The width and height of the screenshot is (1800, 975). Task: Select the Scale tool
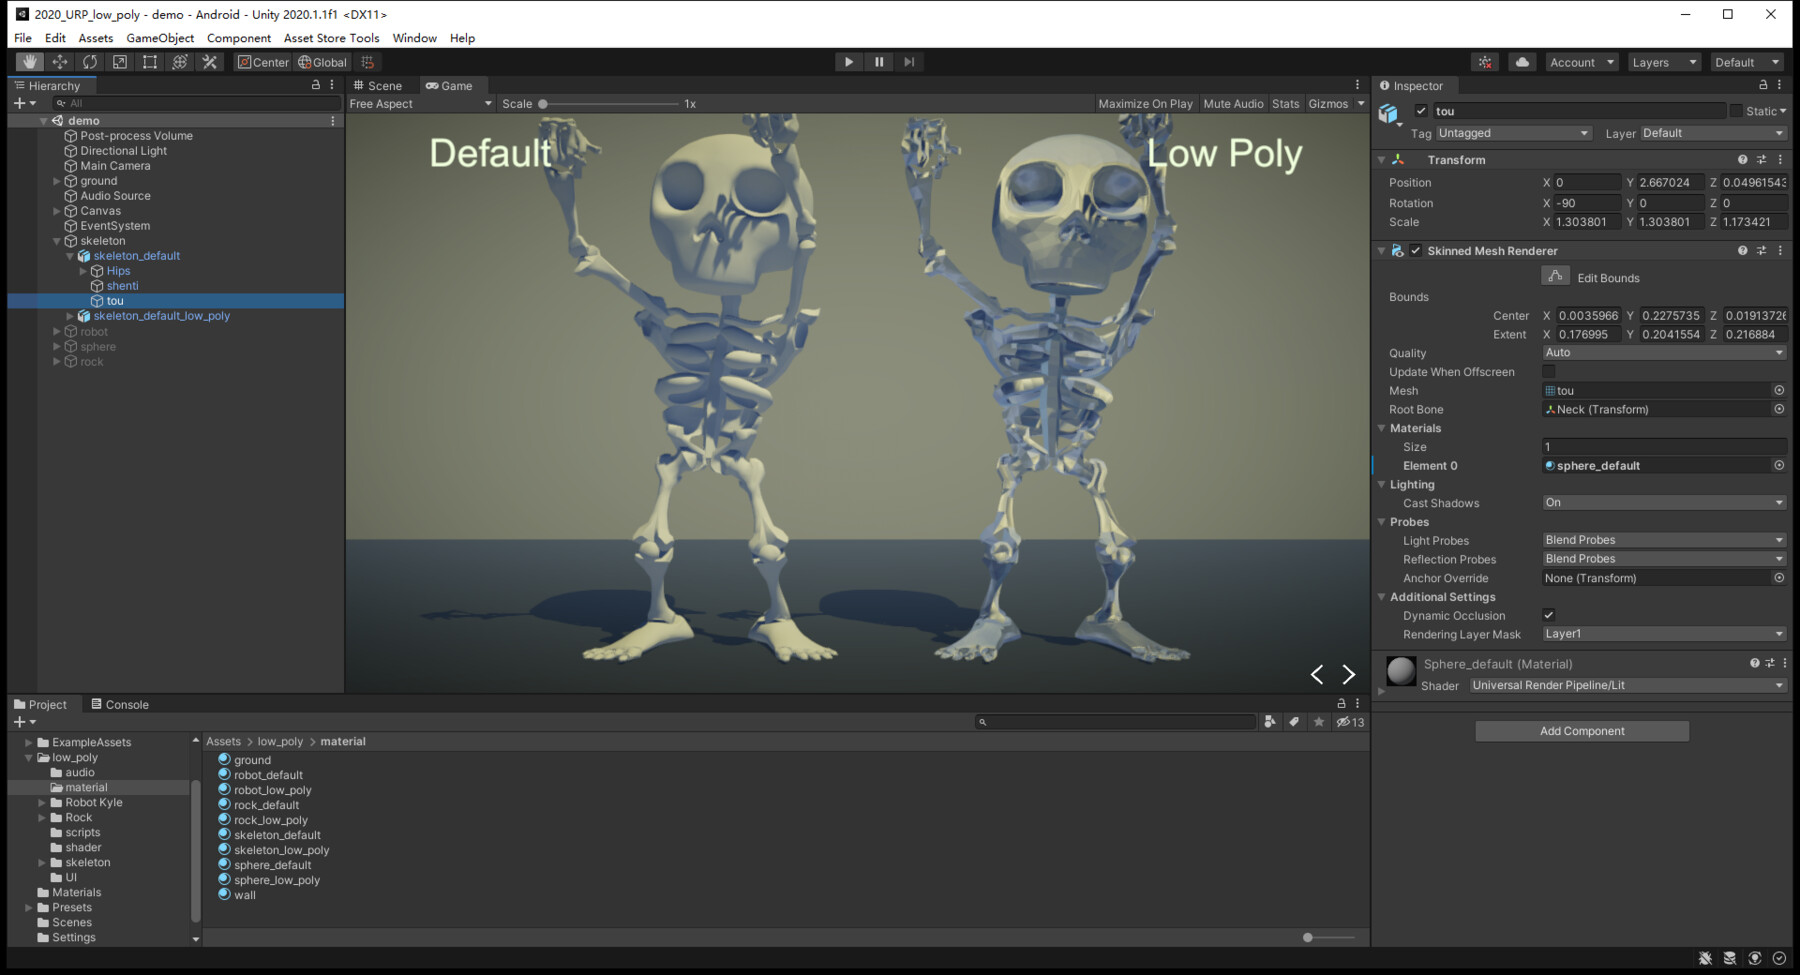[120, 62]
